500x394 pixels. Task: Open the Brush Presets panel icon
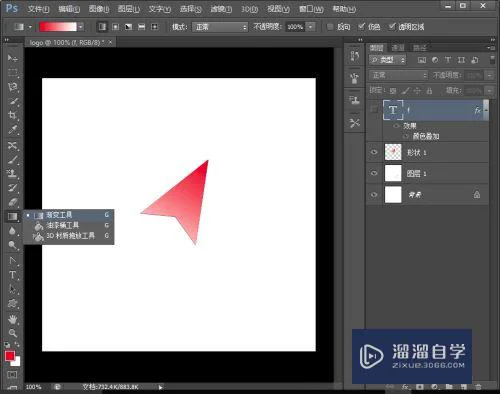pos(355,78)
